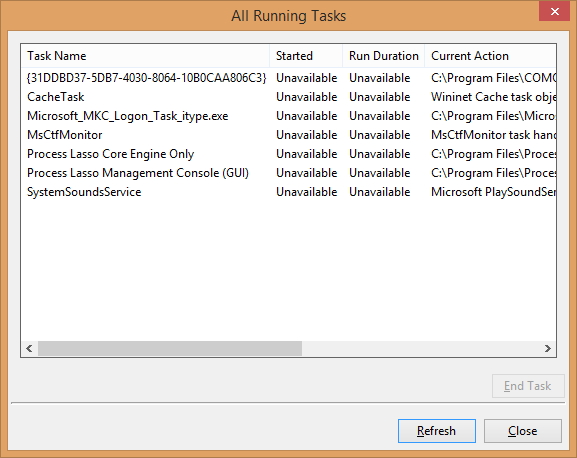Click the Refresh button
This screenshot has height=458, width=577.
[x=436, y=431]
